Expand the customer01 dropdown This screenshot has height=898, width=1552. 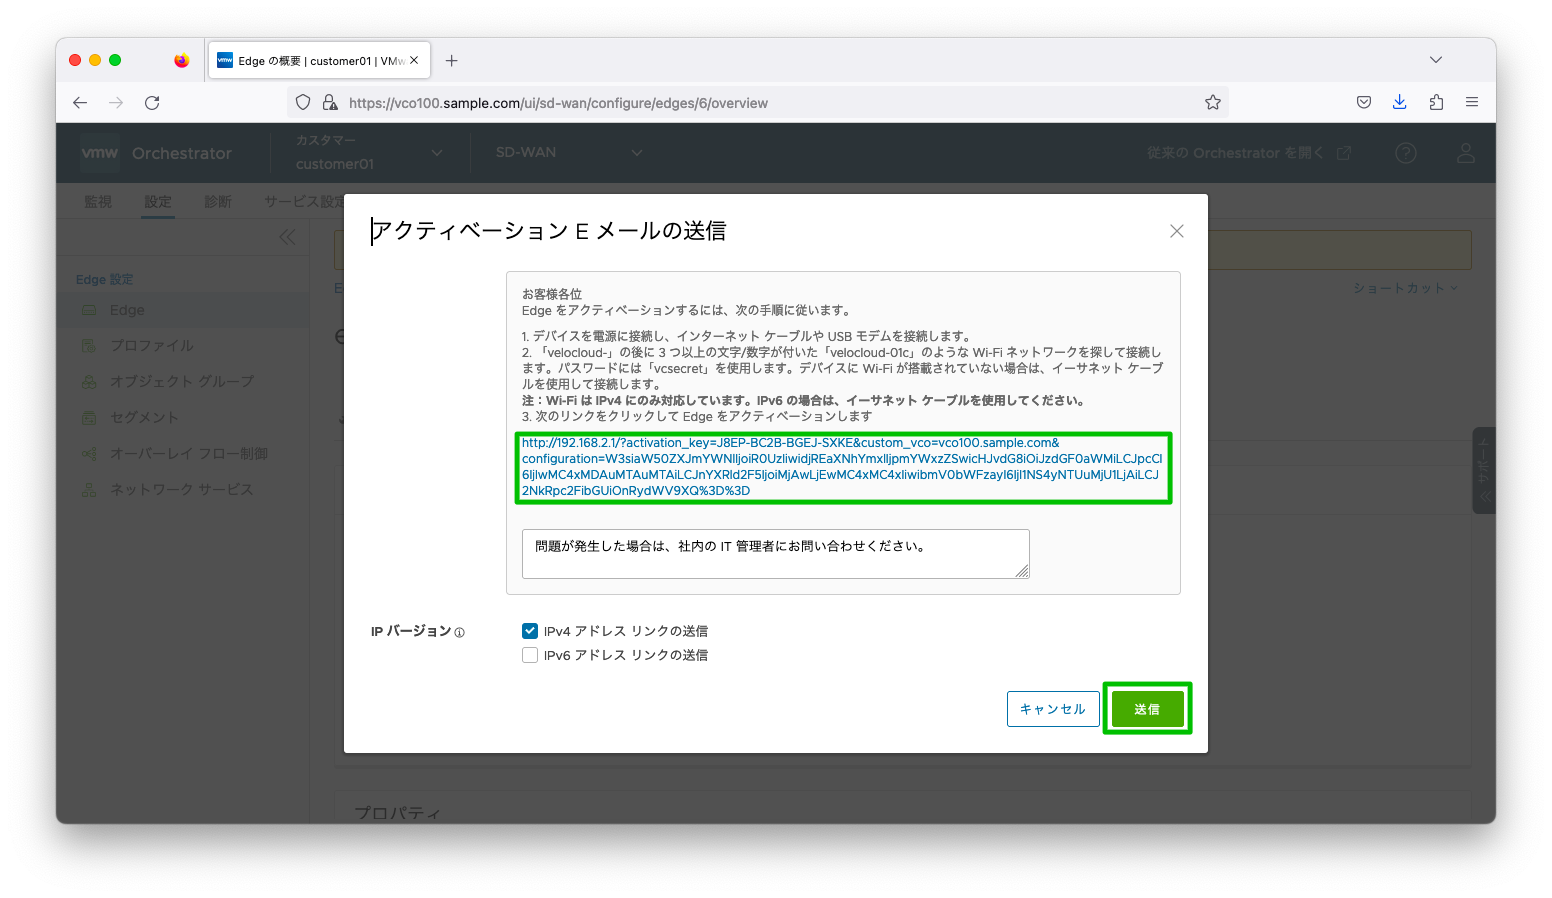436,153
